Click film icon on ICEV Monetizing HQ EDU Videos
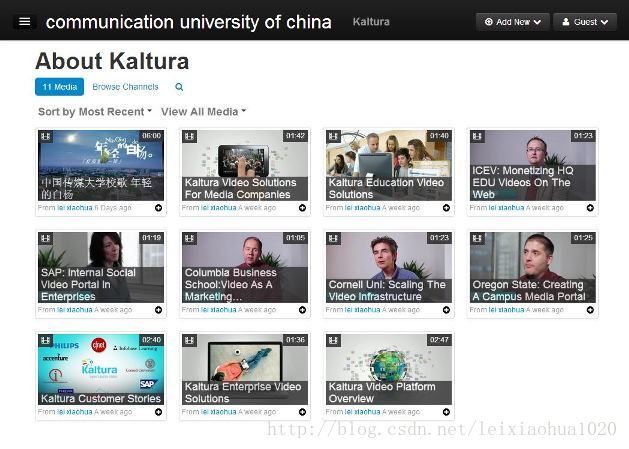 [x=477, y=137]
